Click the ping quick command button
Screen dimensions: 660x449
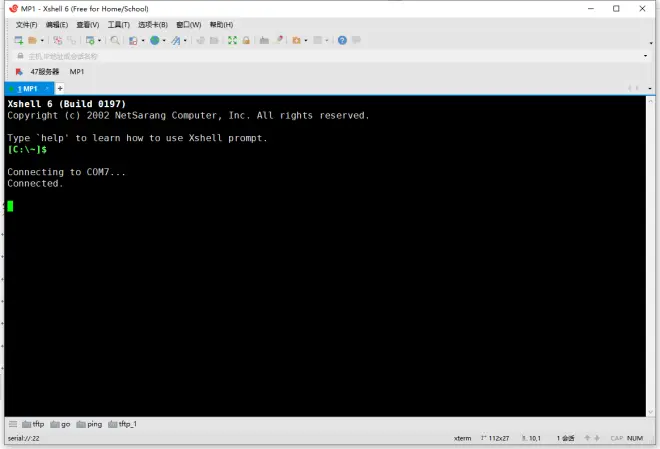(x=89, y=424)
